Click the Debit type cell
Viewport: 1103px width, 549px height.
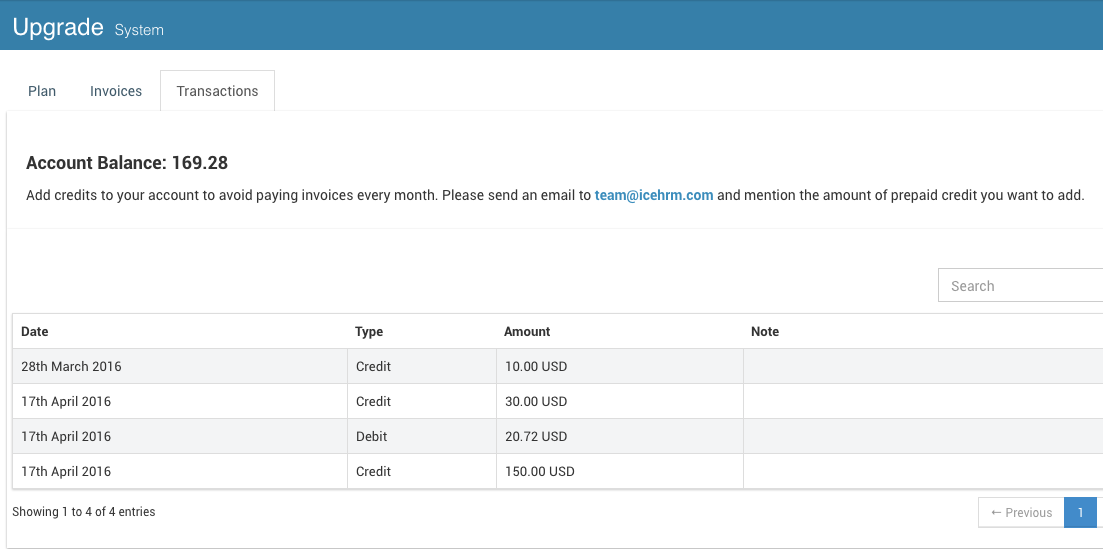422,436
